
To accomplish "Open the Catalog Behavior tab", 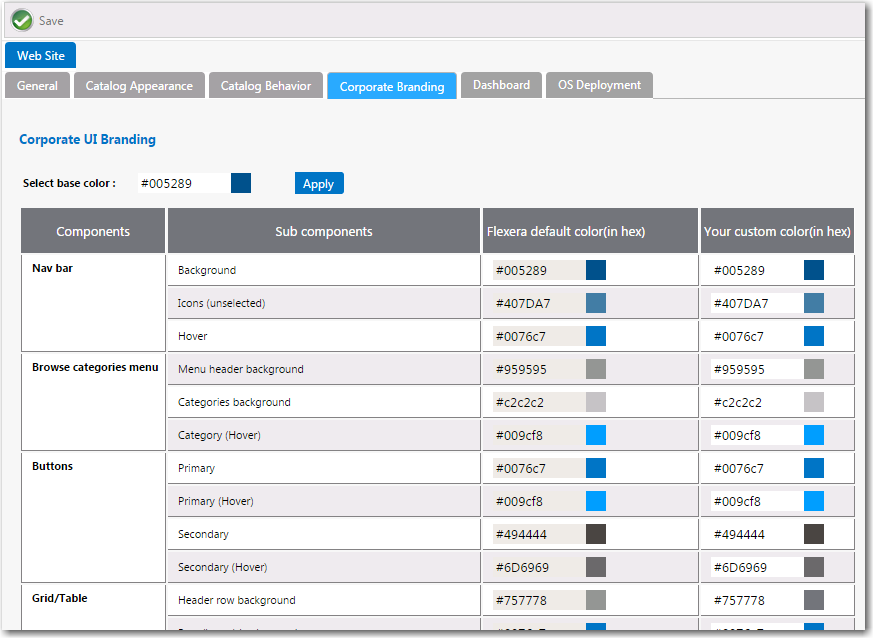I will pos(265,85).
